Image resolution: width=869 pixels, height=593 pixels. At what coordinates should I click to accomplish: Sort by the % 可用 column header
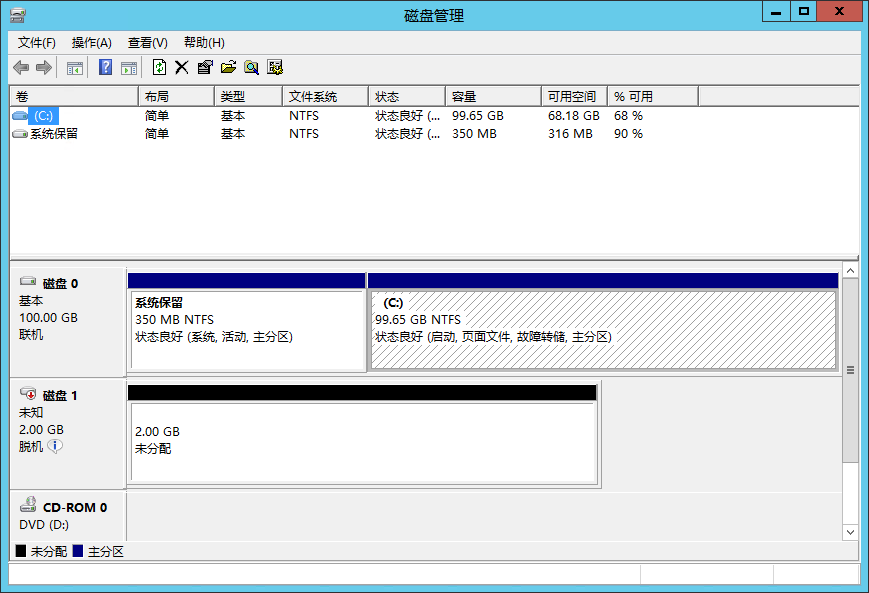[x=653, y=96]
